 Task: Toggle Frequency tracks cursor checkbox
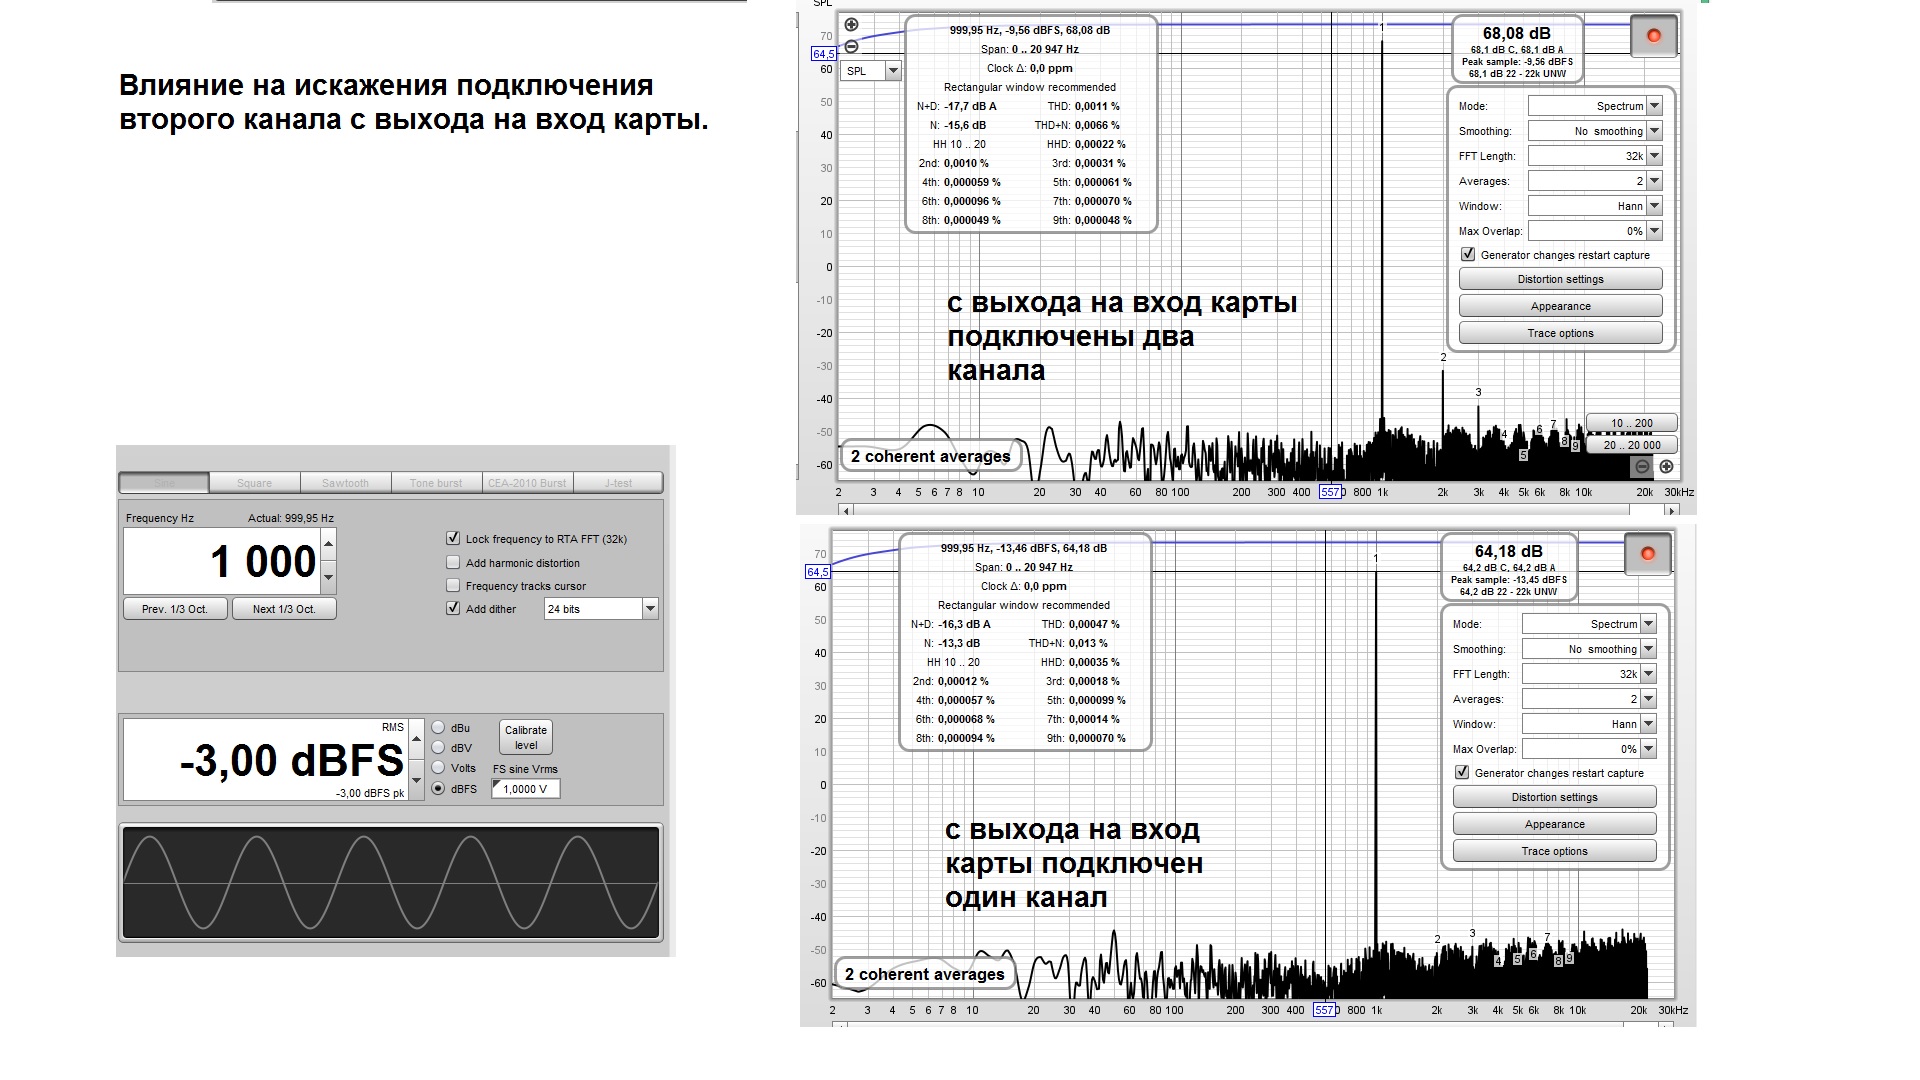(453, 585)
